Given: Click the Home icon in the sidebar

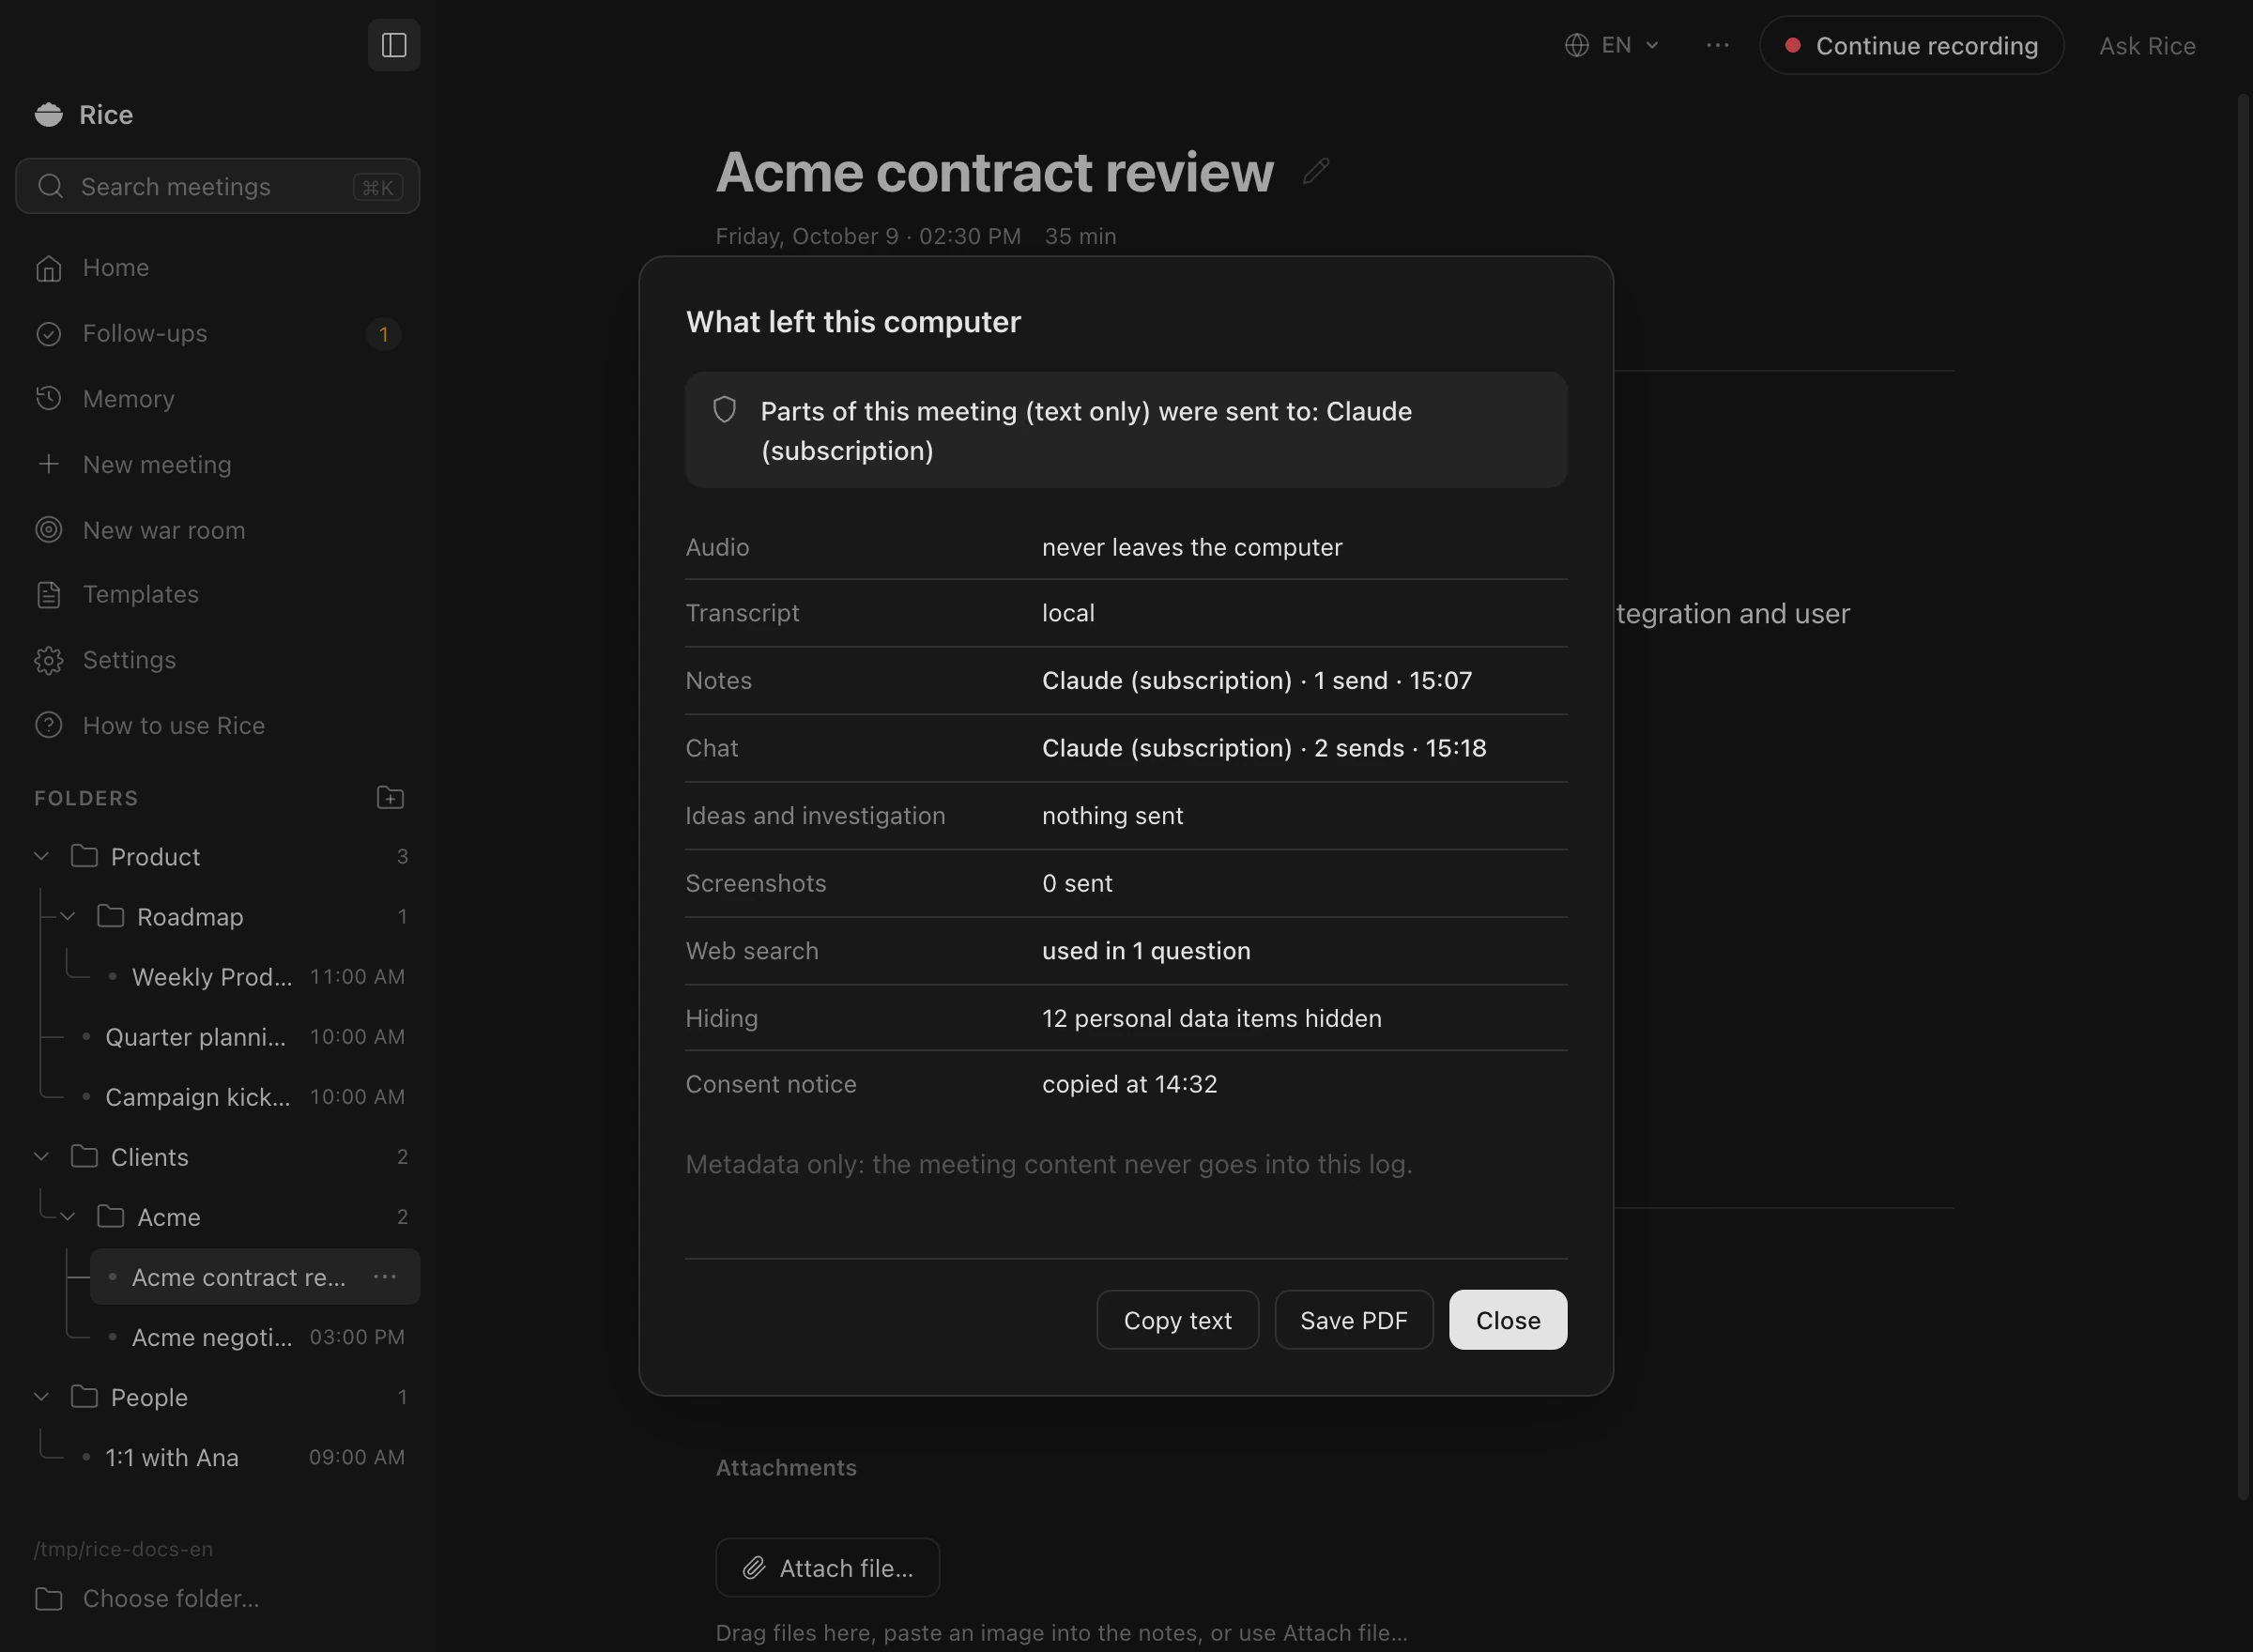Looking at the screenshot, I should click(x=49, y=268).
